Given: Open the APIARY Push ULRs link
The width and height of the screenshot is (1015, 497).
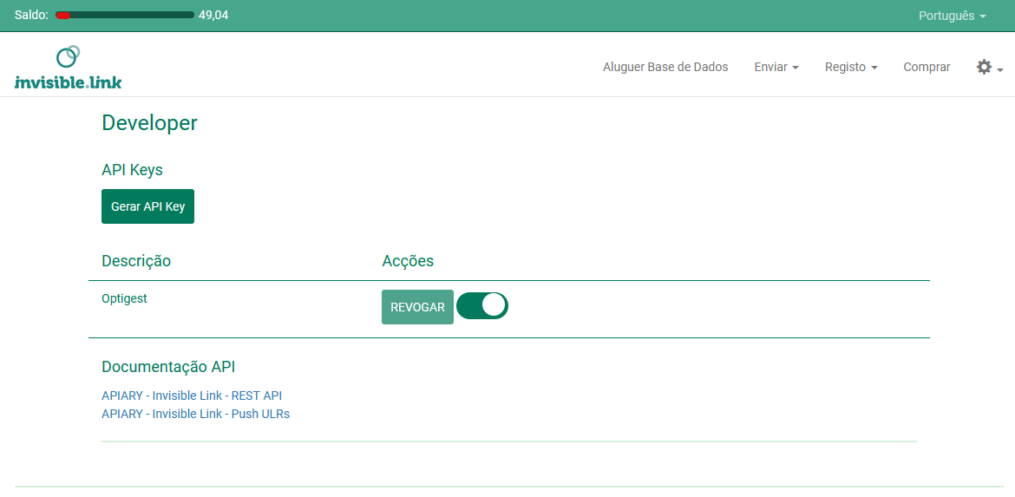Looking at the screenshot, I should pos(195,413).
